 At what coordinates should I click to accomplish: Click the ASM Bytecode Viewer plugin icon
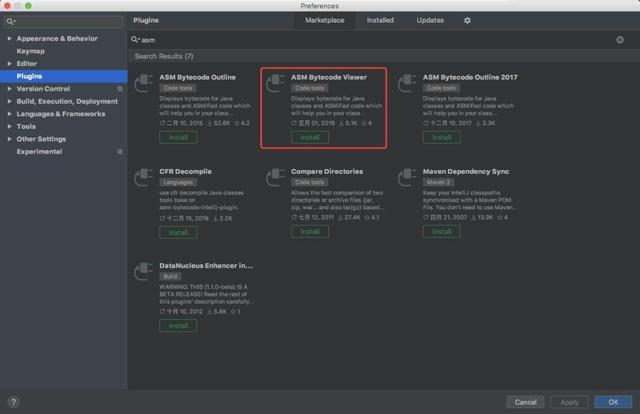pyautogui.click(x=276, y=83)
